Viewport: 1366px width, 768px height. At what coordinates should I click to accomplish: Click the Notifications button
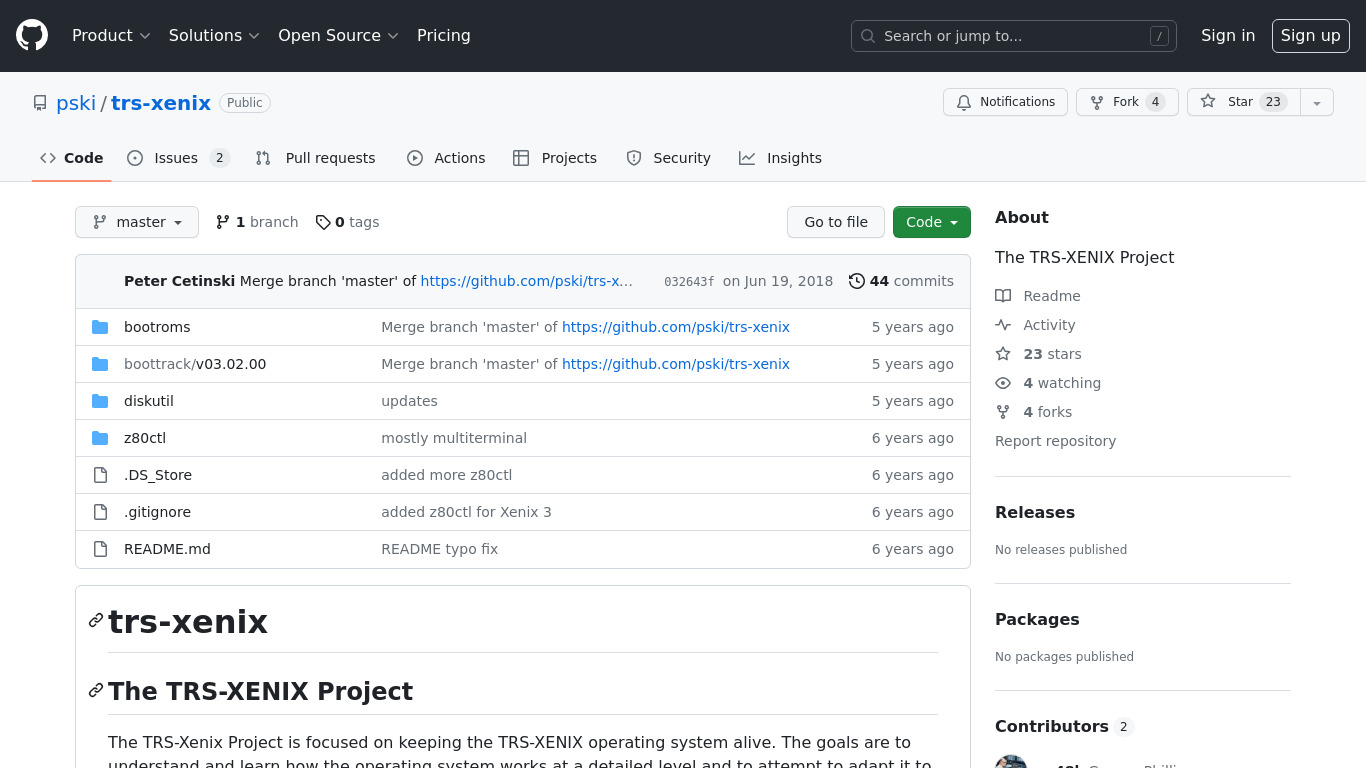(x=1005, y=102)
